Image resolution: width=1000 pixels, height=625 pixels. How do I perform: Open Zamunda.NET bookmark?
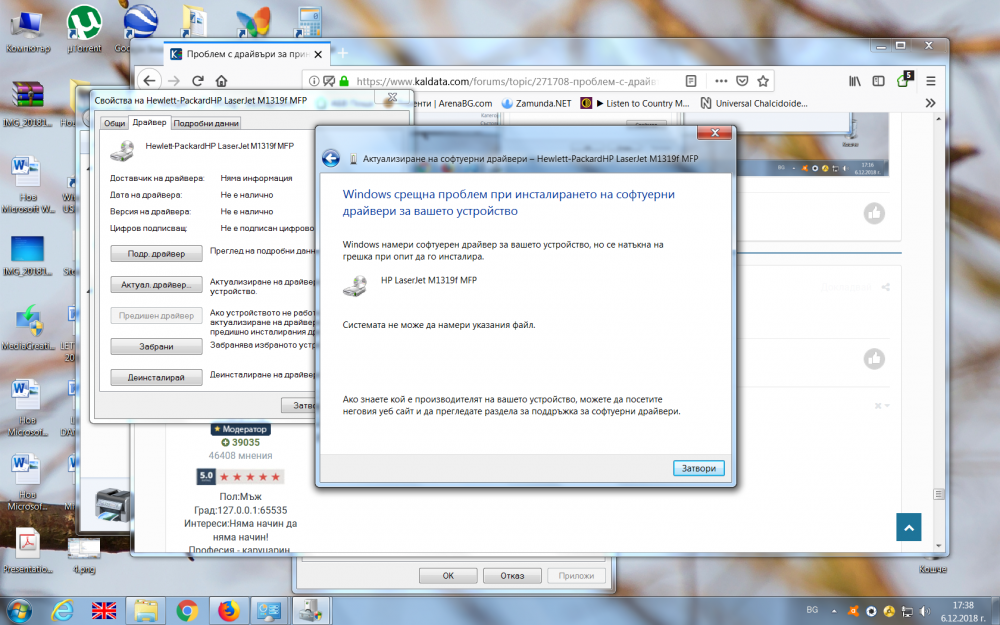point(536,103)
